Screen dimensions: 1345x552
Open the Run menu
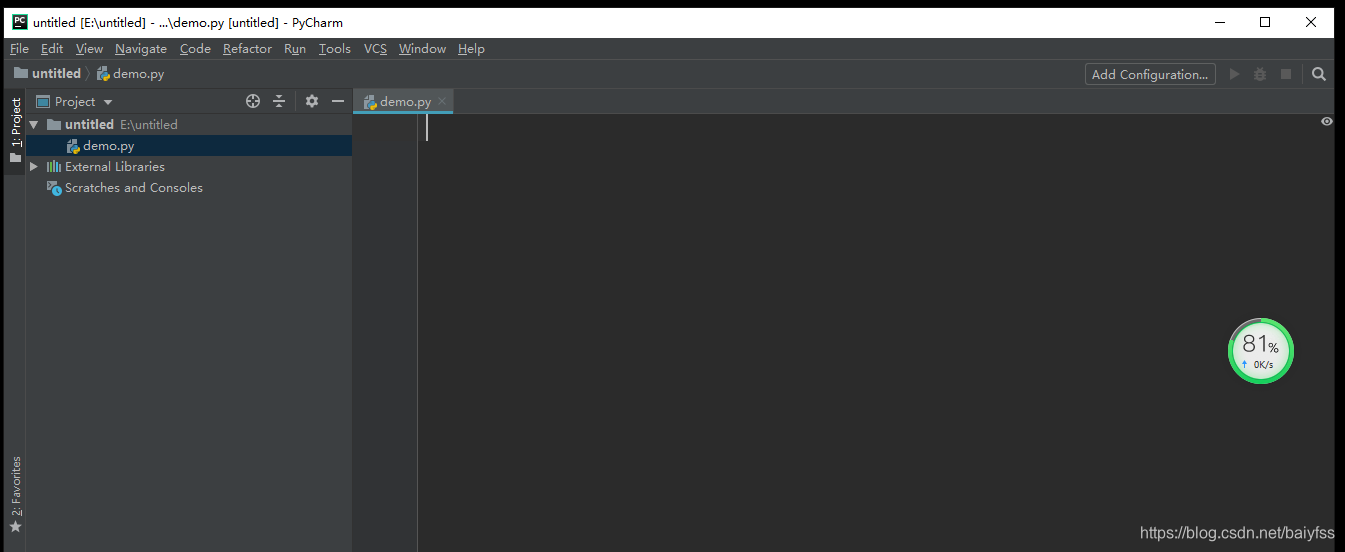point(295,48)
